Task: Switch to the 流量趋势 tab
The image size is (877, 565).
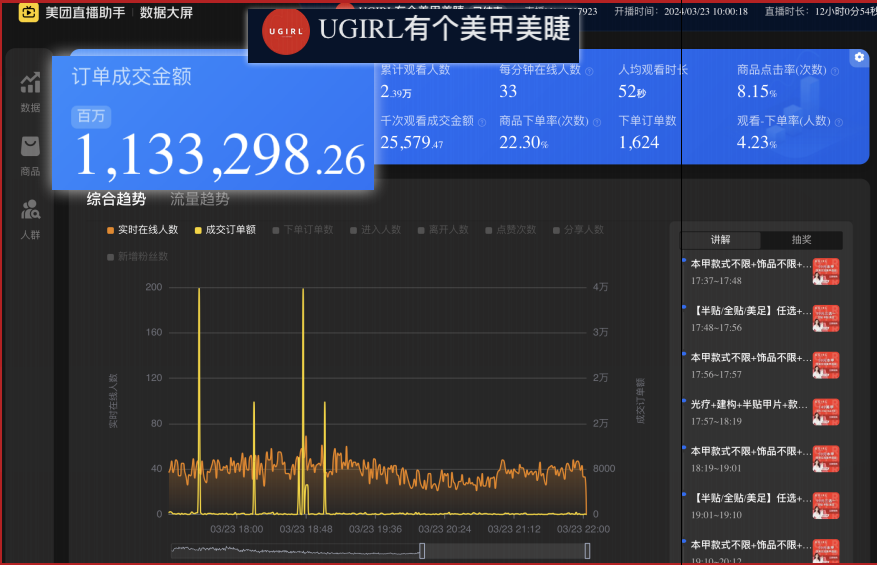Action: coord(199,199)
